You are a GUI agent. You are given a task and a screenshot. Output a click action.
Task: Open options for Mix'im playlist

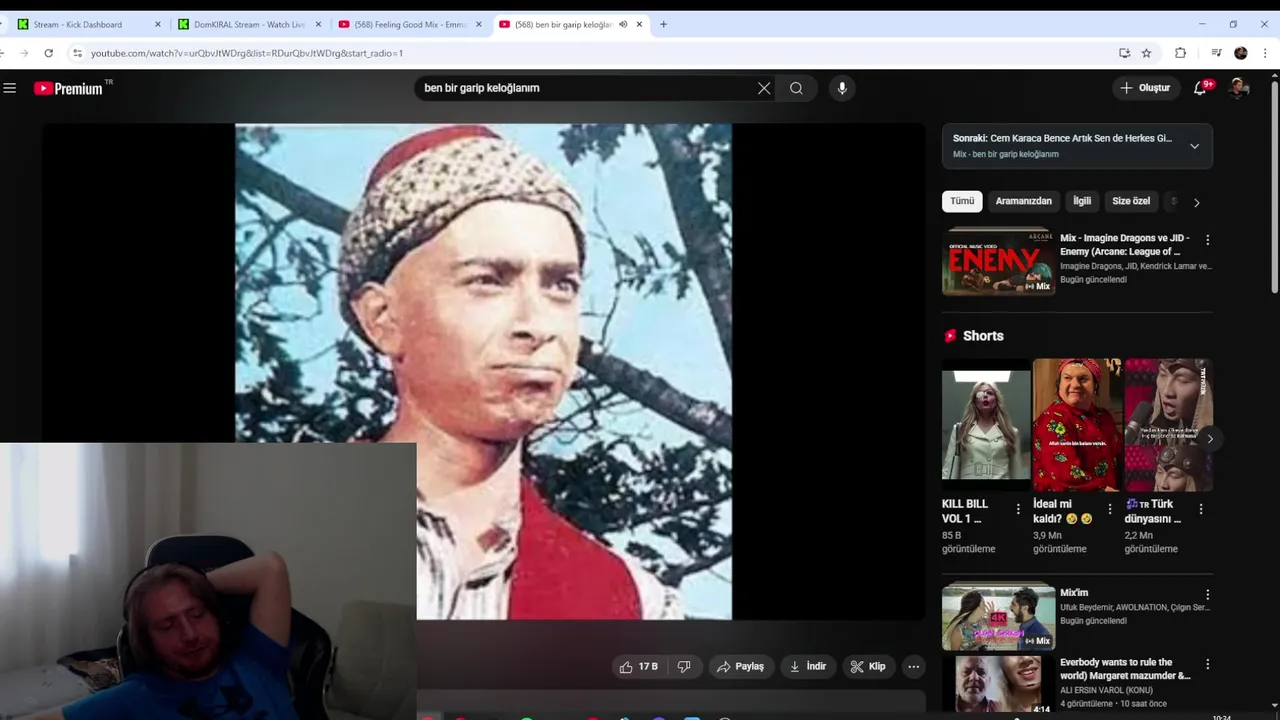pos(1207,594)
